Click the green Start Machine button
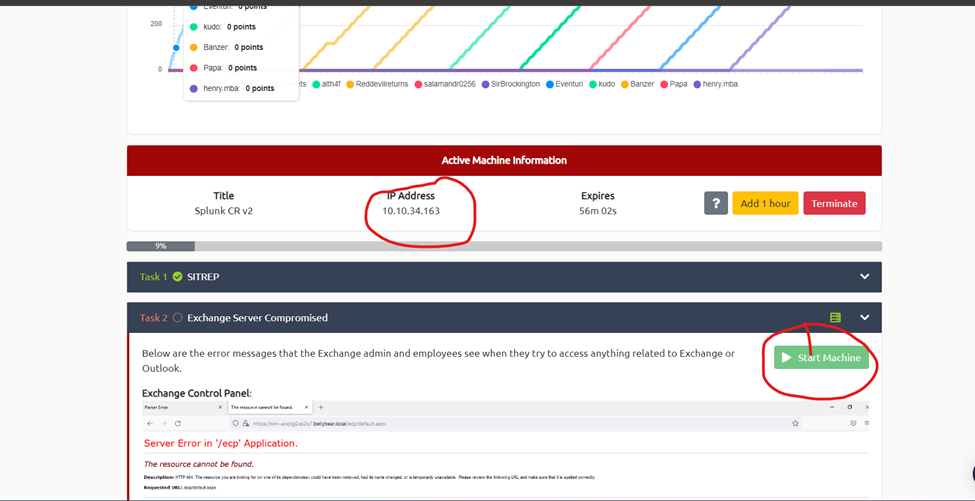This screenshot has width=975, height=501. [821, 357]
